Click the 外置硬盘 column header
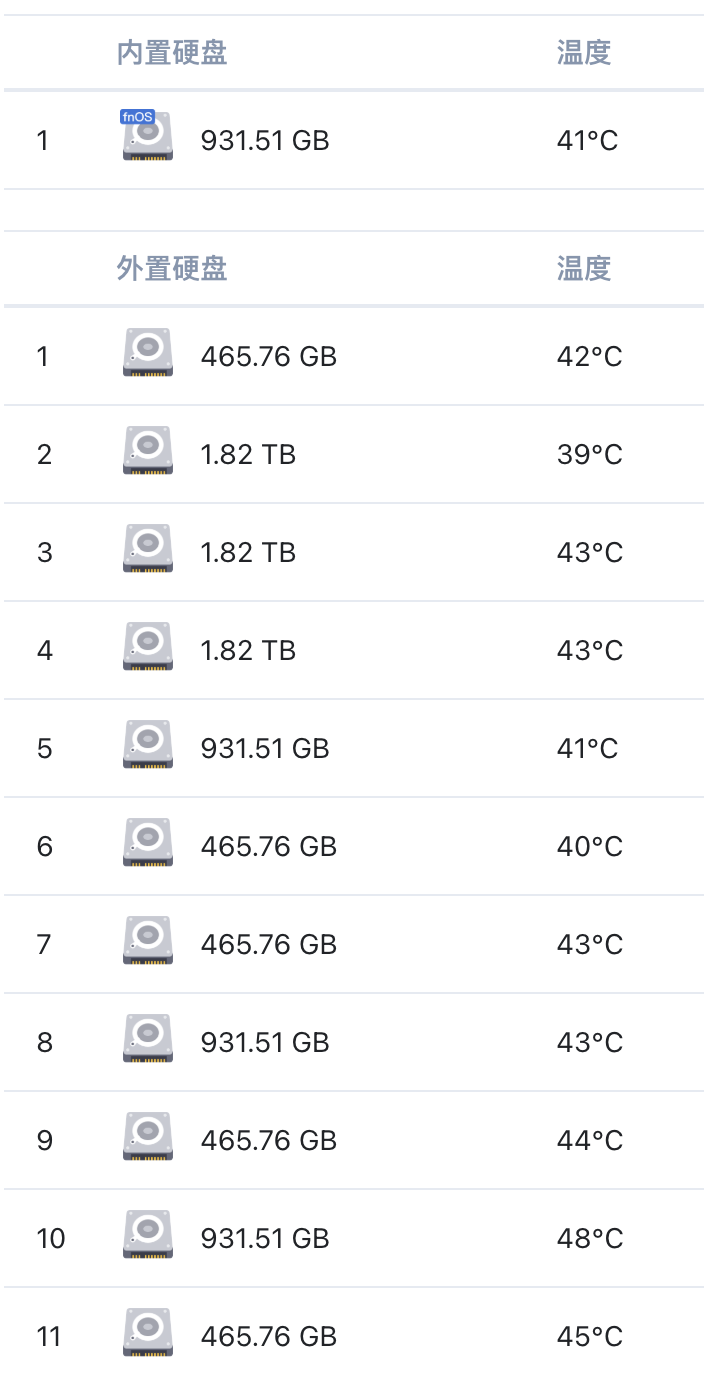704x1382 pixels. 172,268
